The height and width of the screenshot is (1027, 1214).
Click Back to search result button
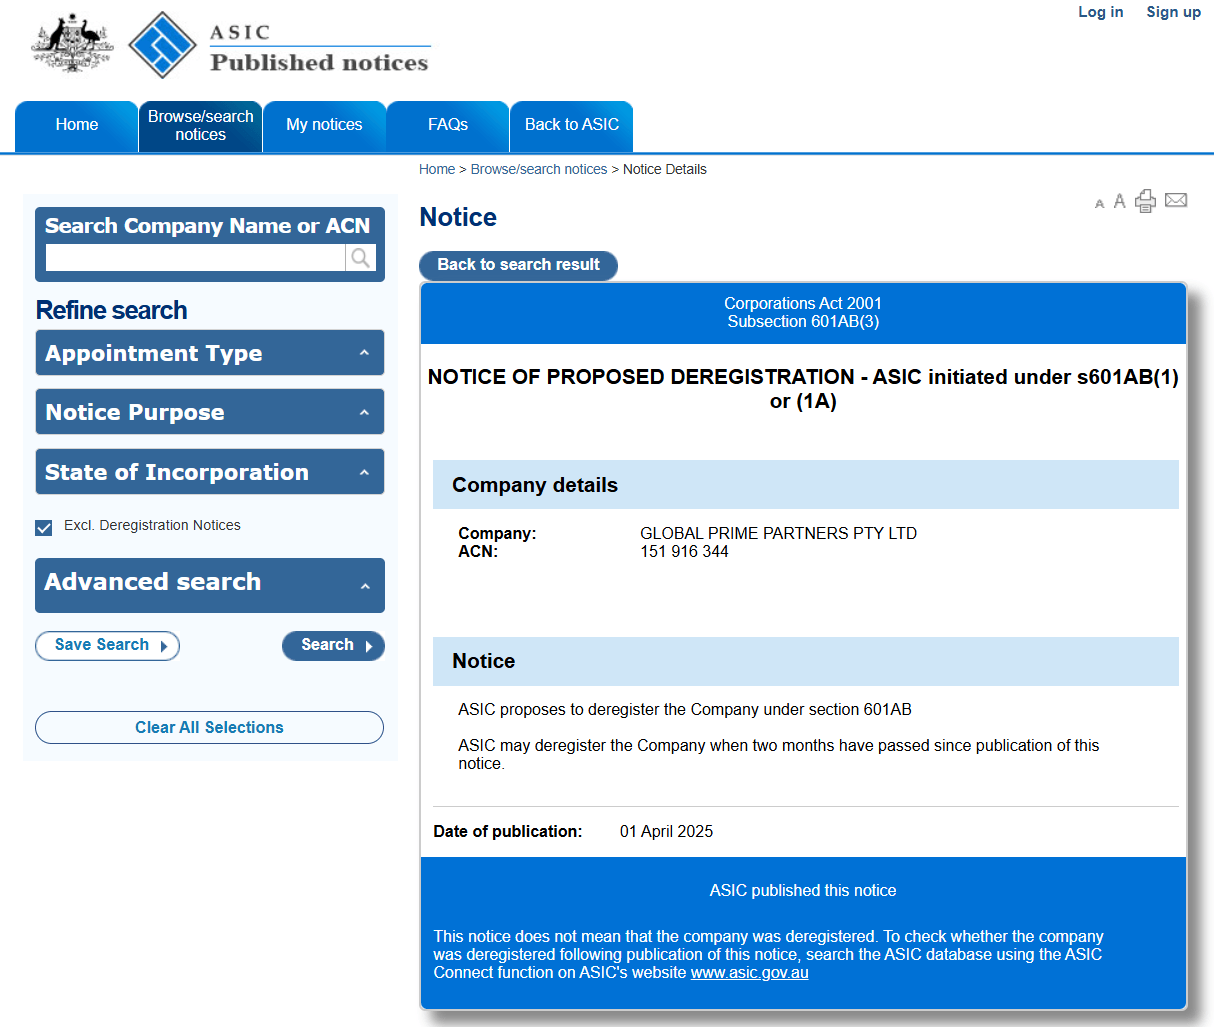(x=518, y=265)
